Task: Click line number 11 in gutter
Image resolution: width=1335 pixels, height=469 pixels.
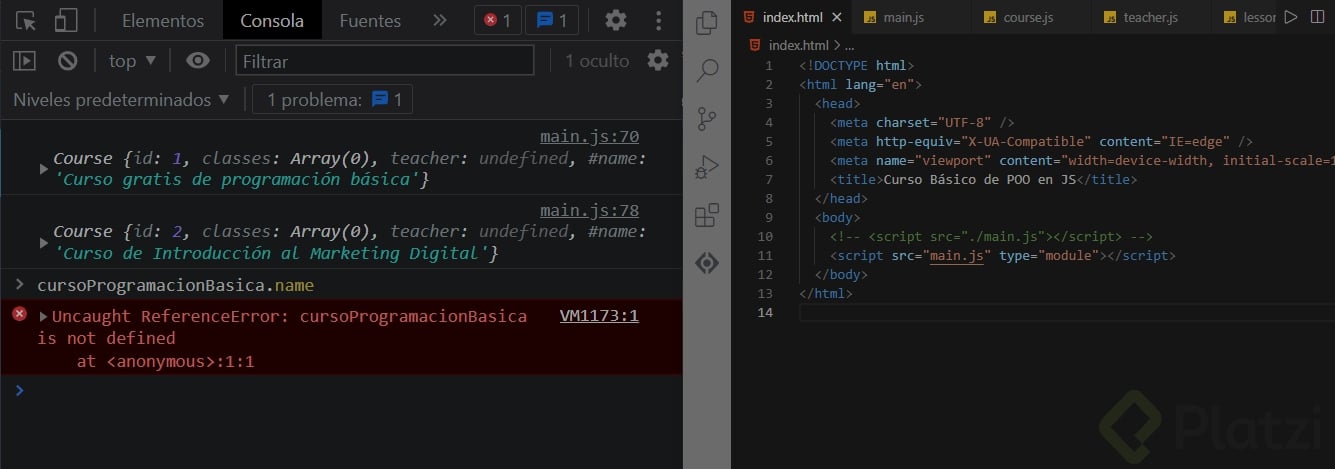Action: click(x=765, y=255)
